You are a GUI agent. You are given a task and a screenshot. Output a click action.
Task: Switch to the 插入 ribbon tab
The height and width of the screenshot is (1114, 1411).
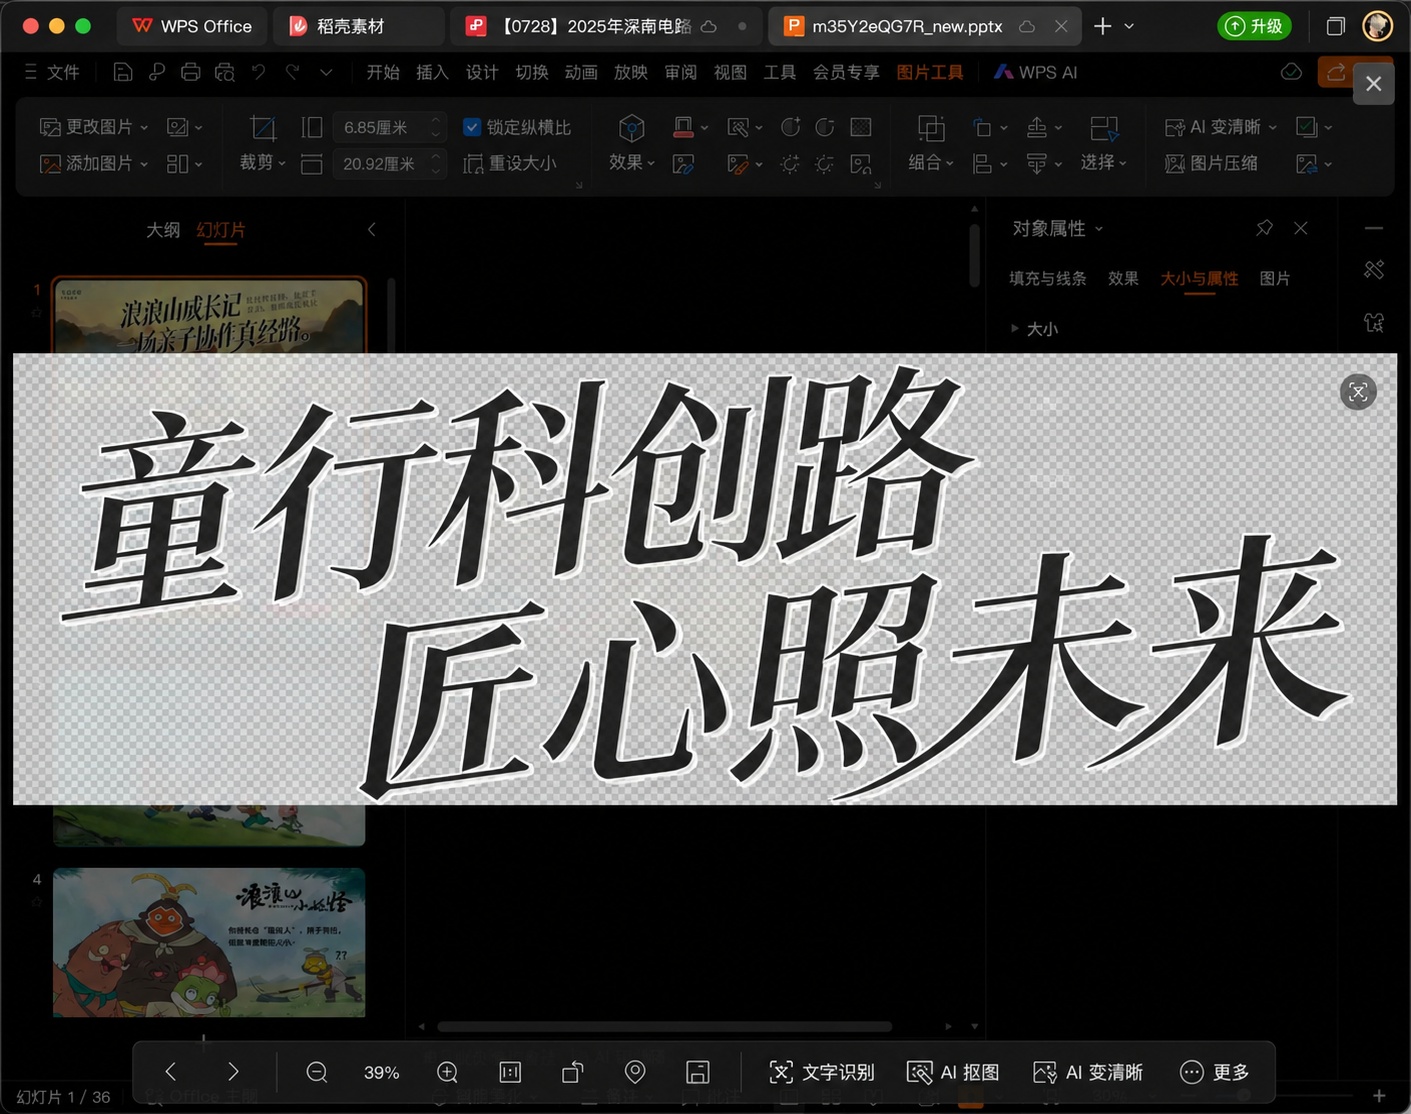pos(432,72)
